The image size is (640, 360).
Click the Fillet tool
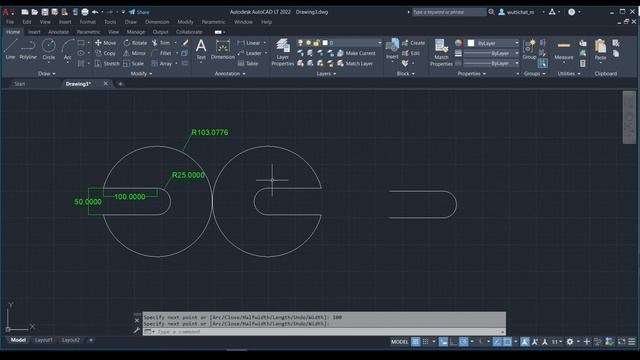click(162, 53)
